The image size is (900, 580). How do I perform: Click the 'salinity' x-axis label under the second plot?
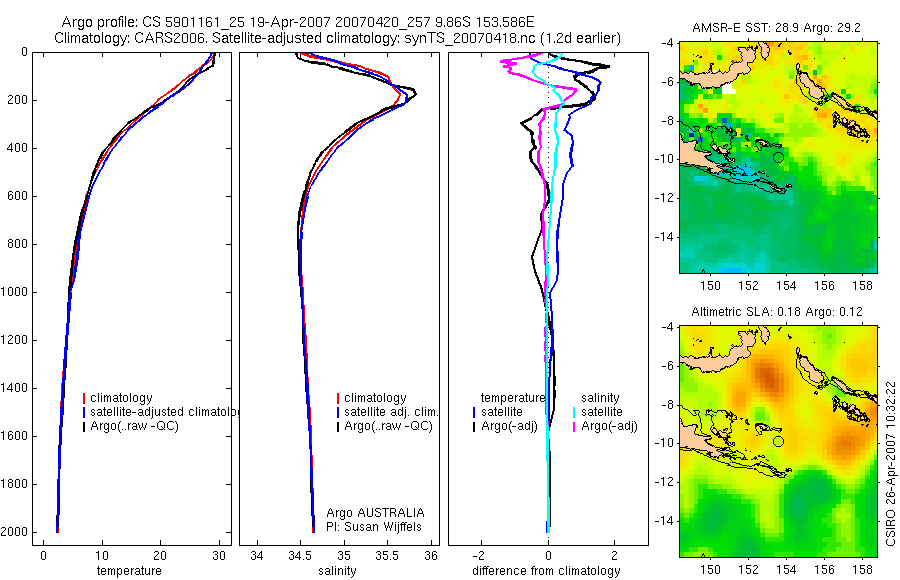[x=338, y=571]
